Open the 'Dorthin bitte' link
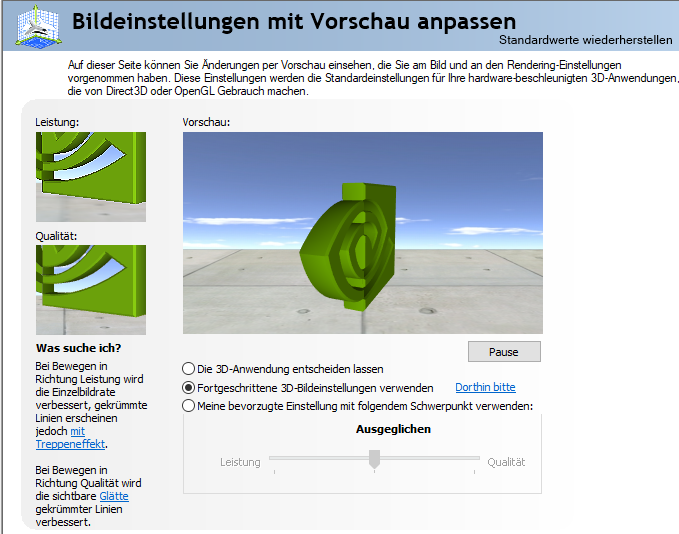This screenshot has height=534, width=679. coord(485,387)
